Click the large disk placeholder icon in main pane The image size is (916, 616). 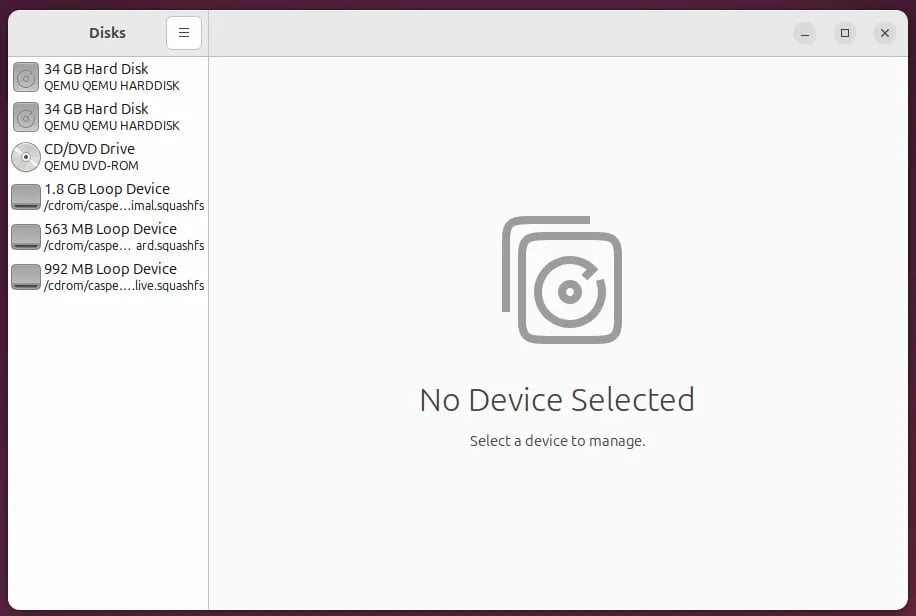click(562, 280)
